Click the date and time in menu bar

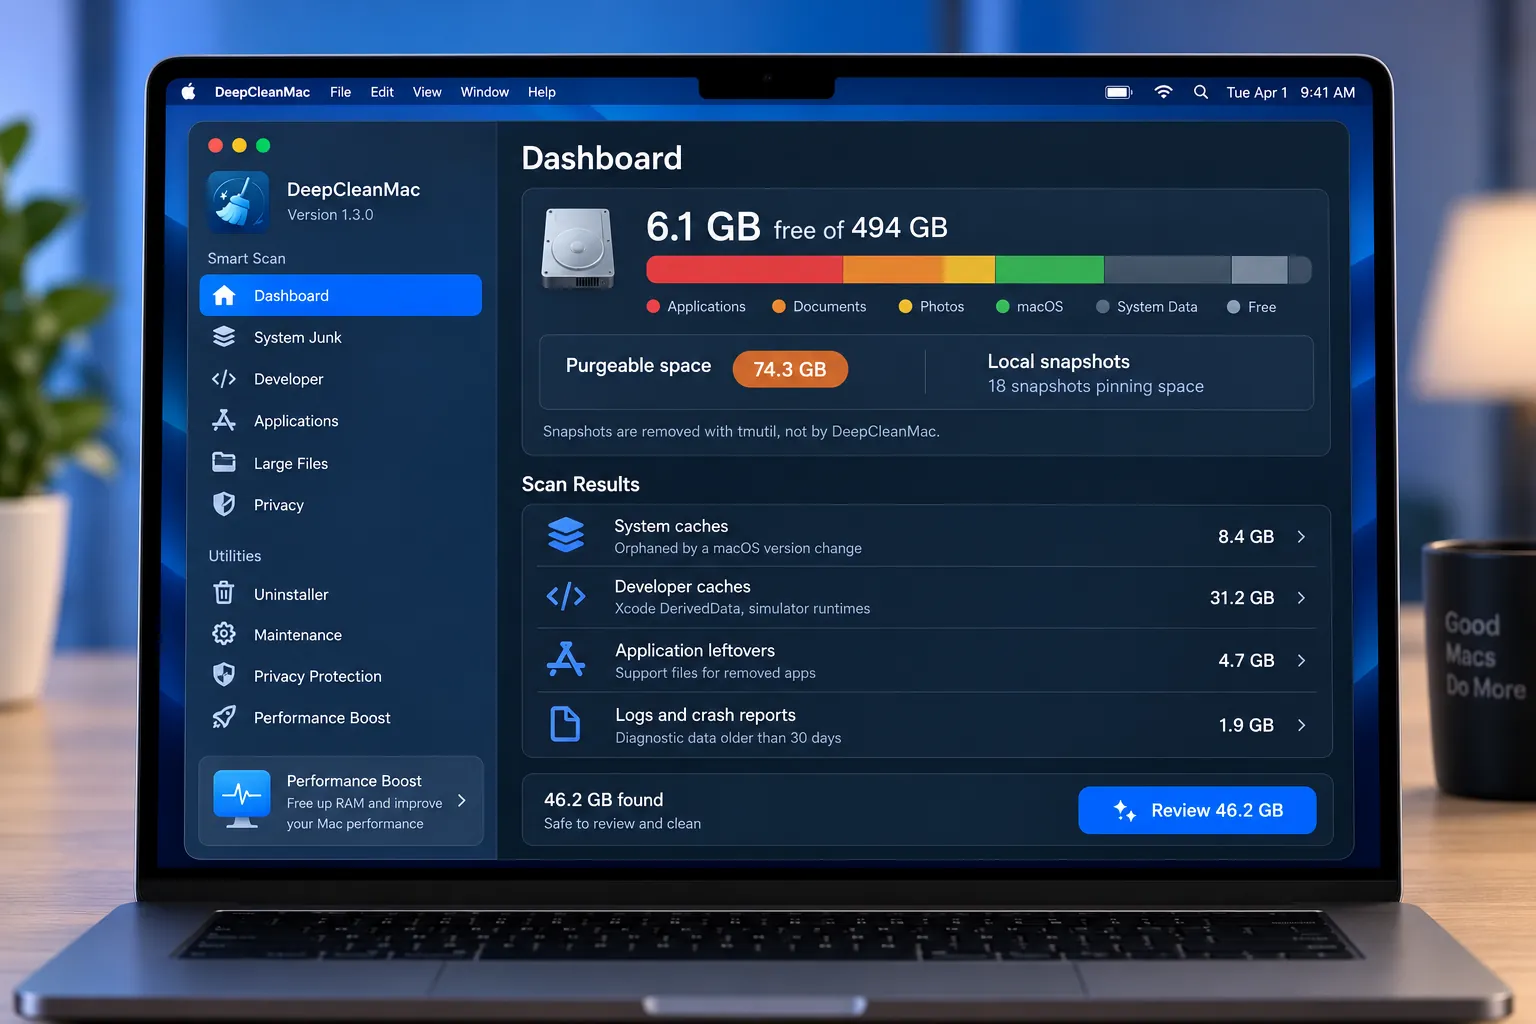tap(1291, 92)
